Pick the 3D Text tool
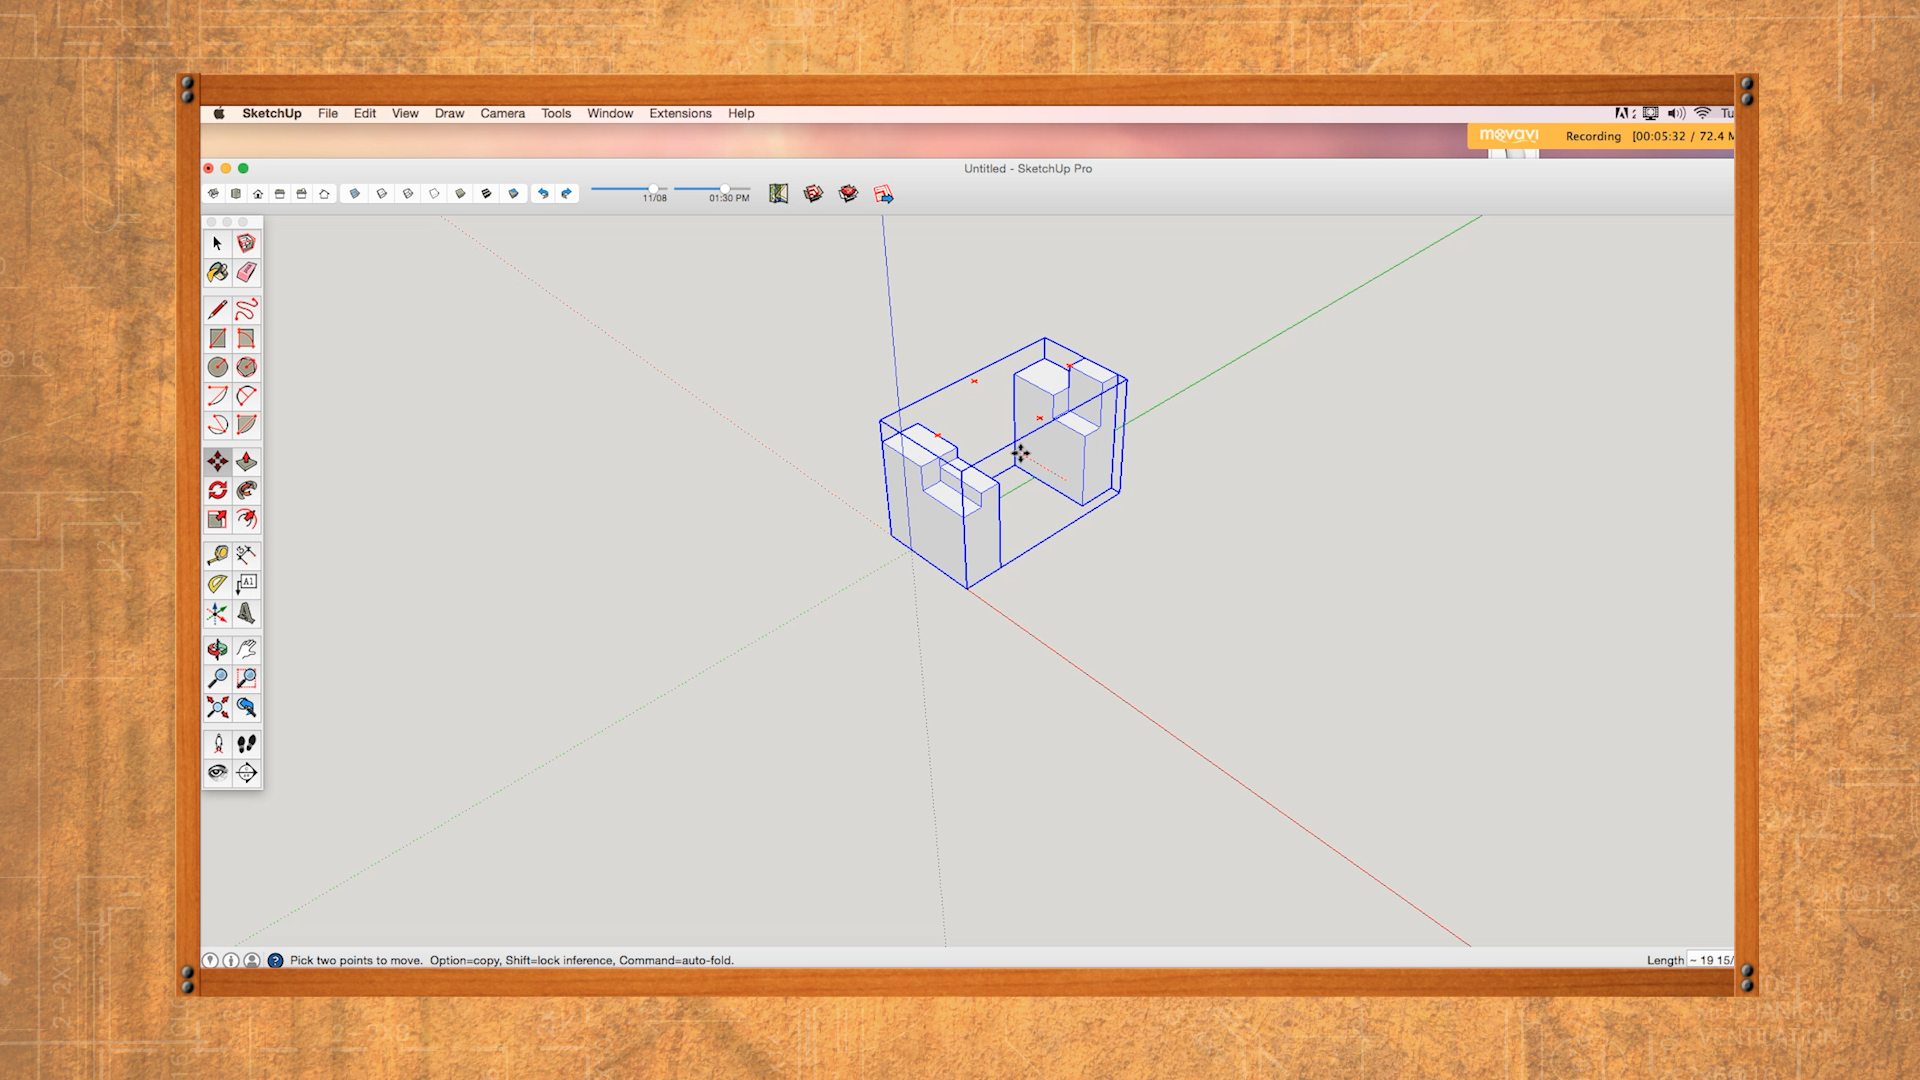This screenshot has width=1920, height=1080. [246, 613]
